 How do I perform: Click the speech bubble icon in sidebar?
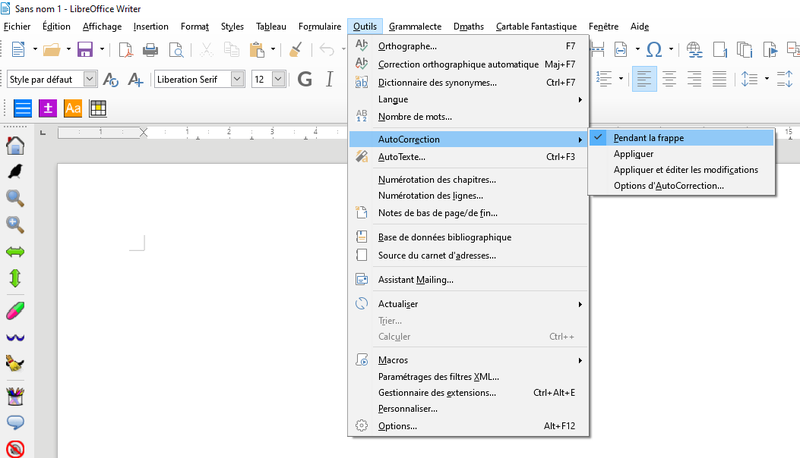(x=15, y=421)
